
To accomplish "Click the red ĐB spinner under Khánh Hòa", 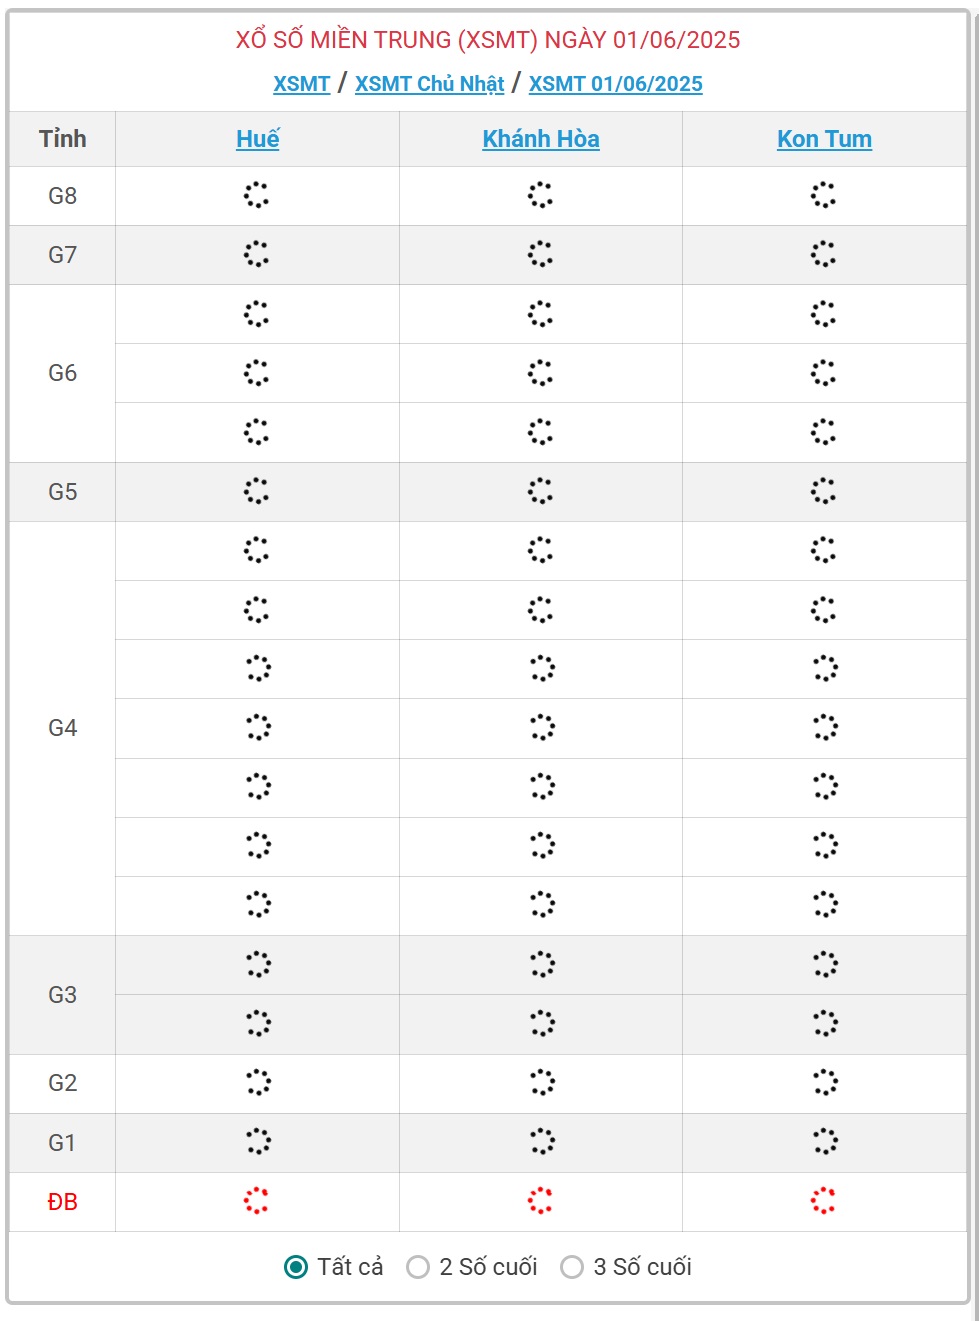I will point(540,1201).
